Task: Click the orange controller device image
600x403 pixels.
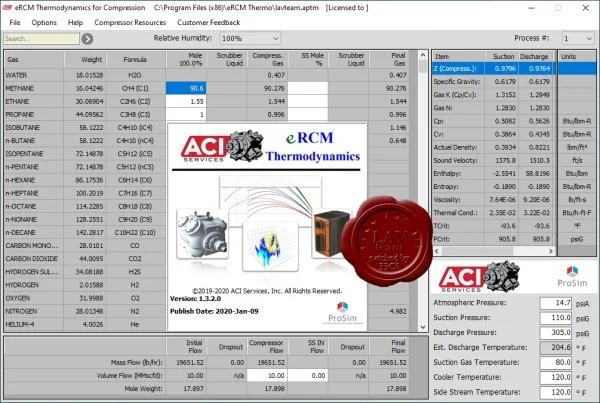Action: [331, 233]
